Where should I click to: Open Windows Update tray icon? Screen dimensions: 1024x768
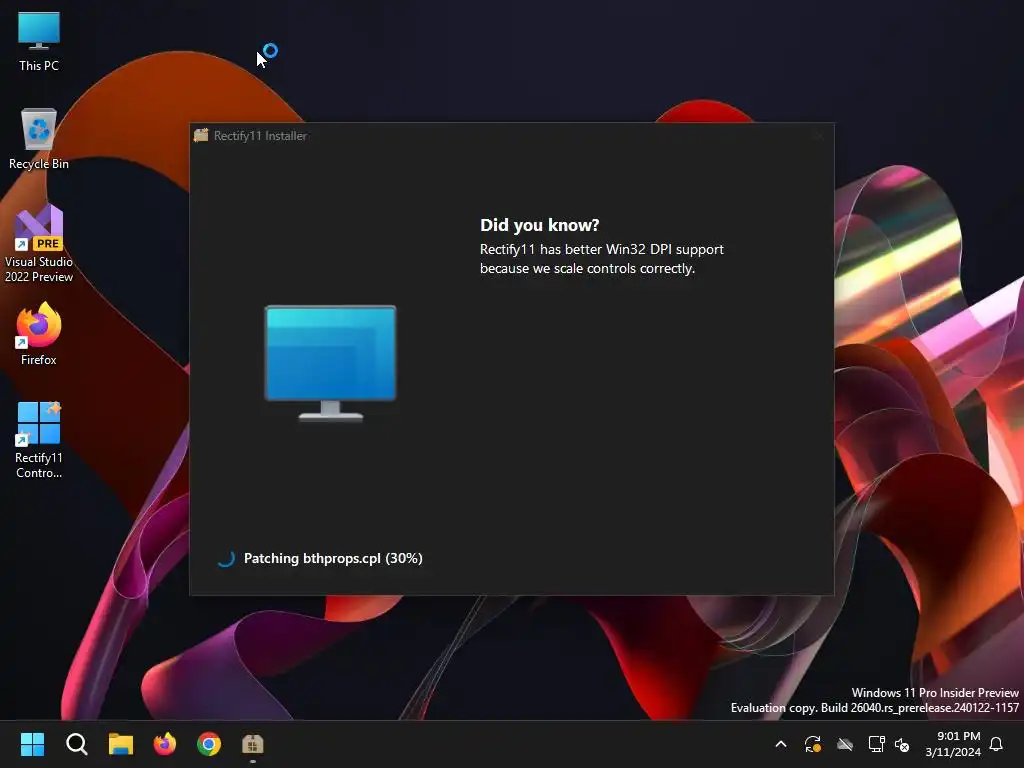click(812, 744)
